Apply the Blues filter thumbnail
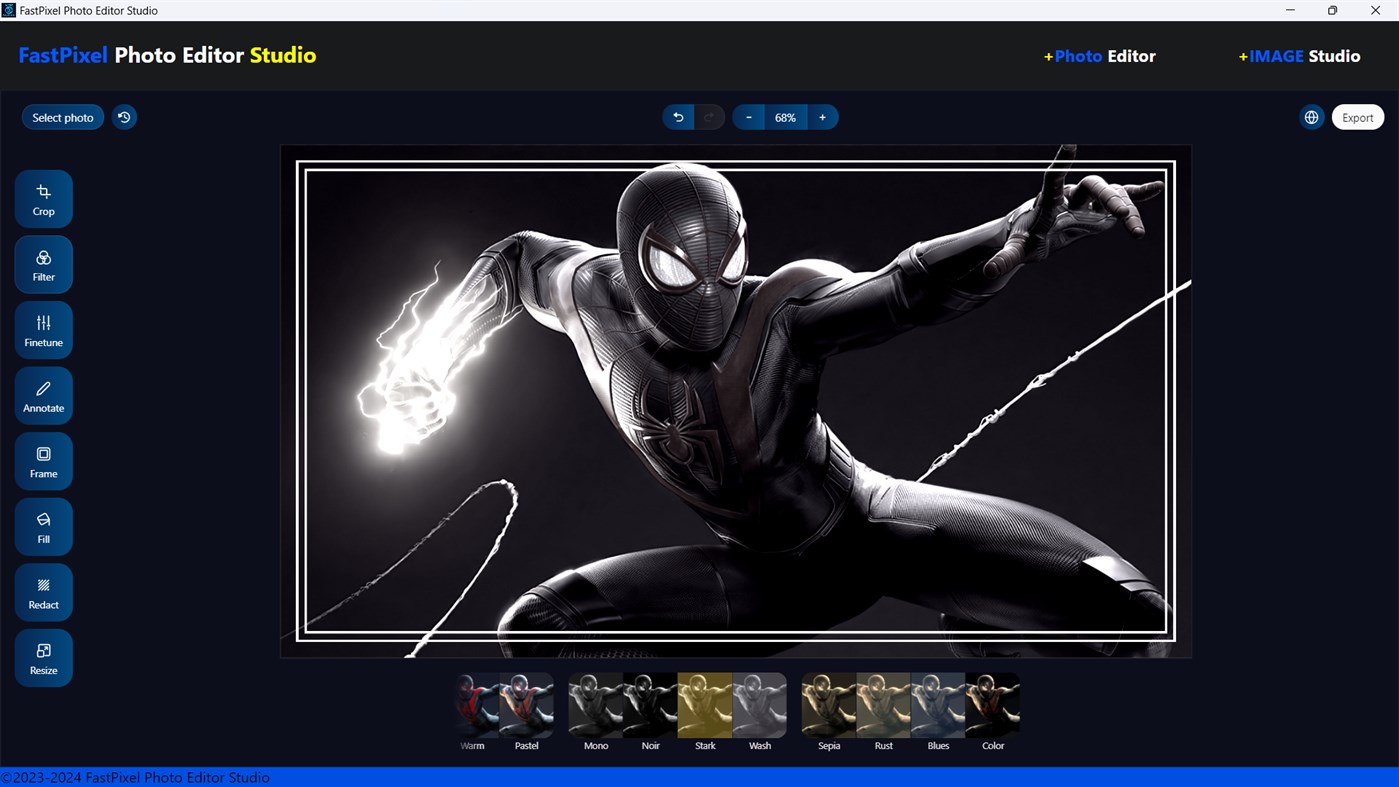Screen dimensions: 1399x787 pyautogui.click(x=938, y=712)
